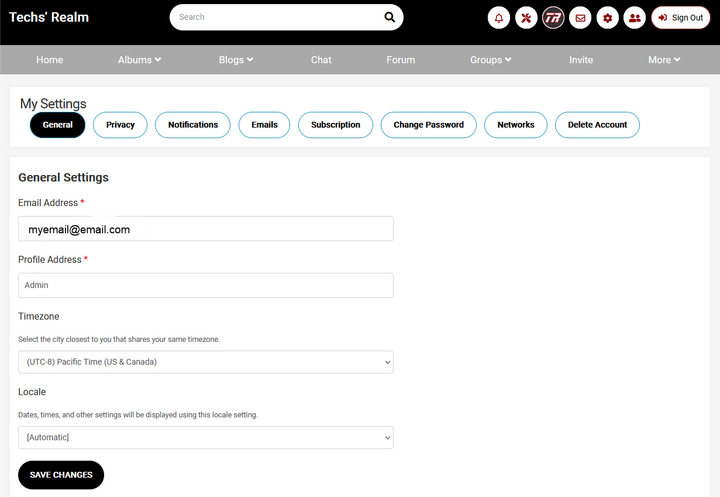Expand the Groups menu

pos(490,60)
